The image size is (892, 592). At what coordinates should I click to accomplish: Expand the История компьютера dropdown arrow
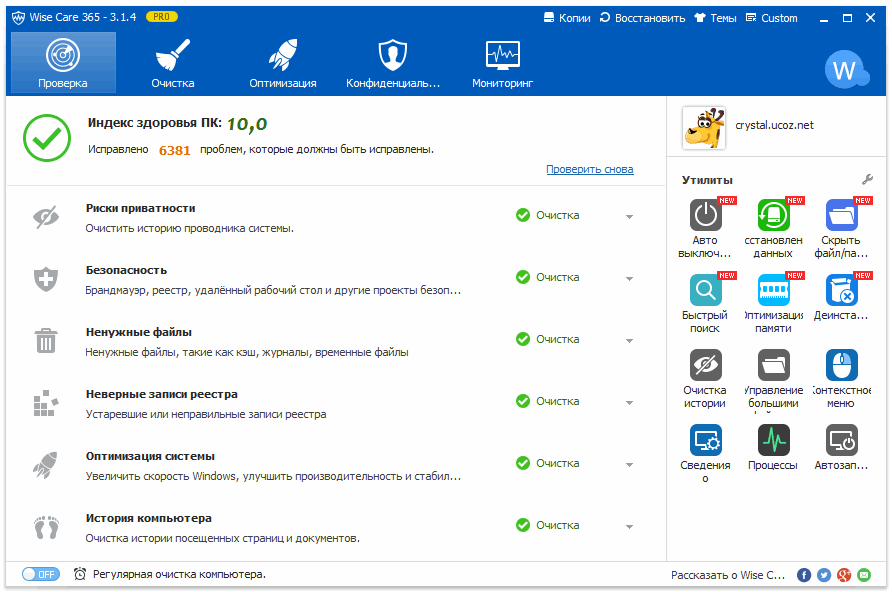[x=629, y=527]
